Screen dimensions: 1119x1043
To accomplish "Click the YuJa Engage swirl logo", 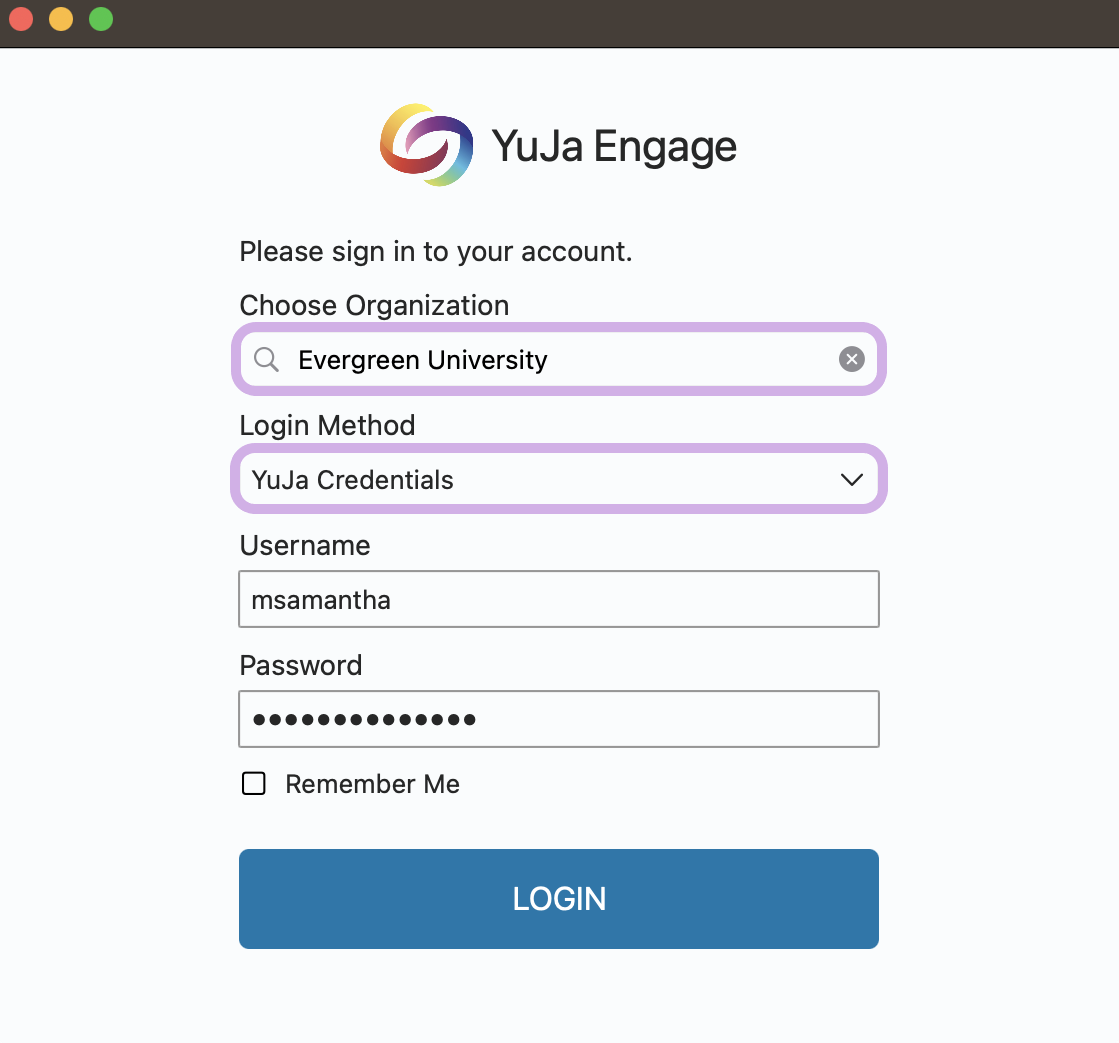I will pos(426,145).
